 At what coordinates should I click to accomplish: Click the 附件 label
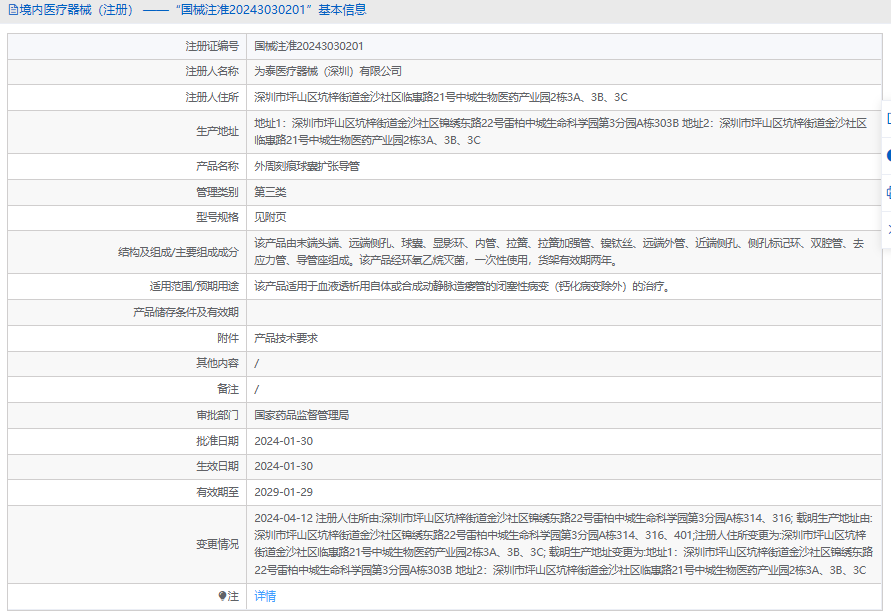point(228,338)
